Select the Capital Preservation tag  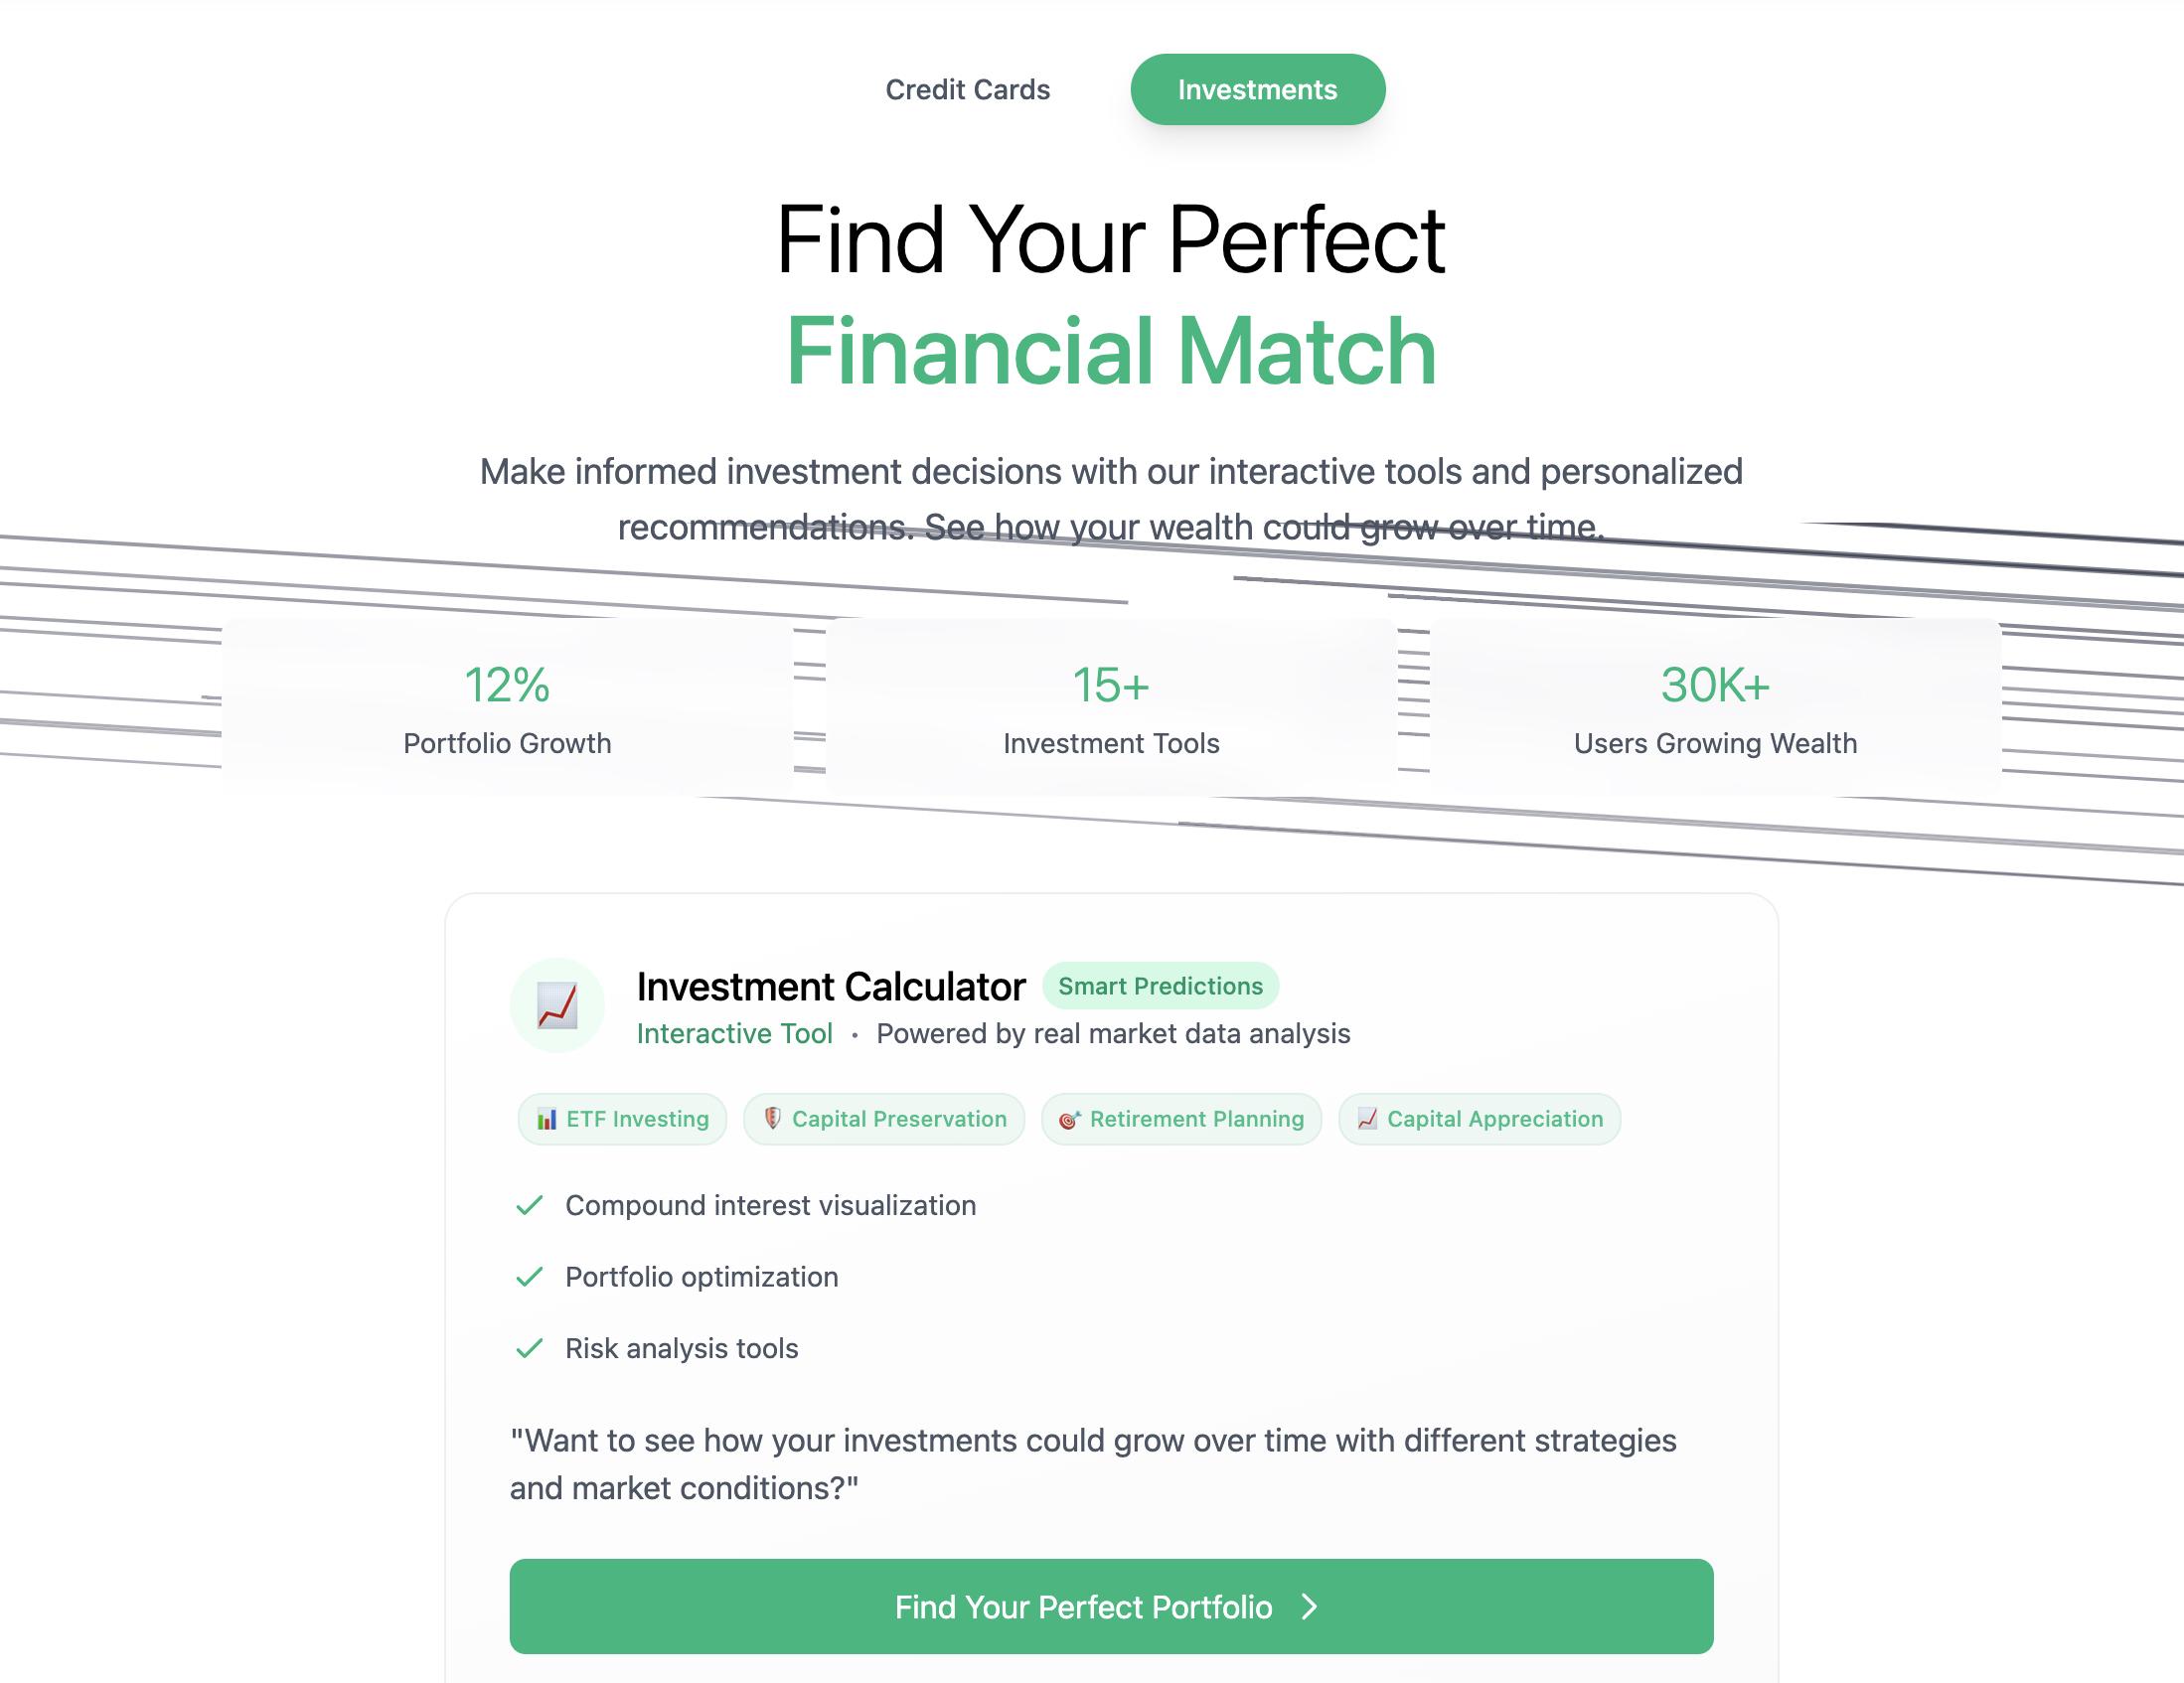[x=884, y=1119]
